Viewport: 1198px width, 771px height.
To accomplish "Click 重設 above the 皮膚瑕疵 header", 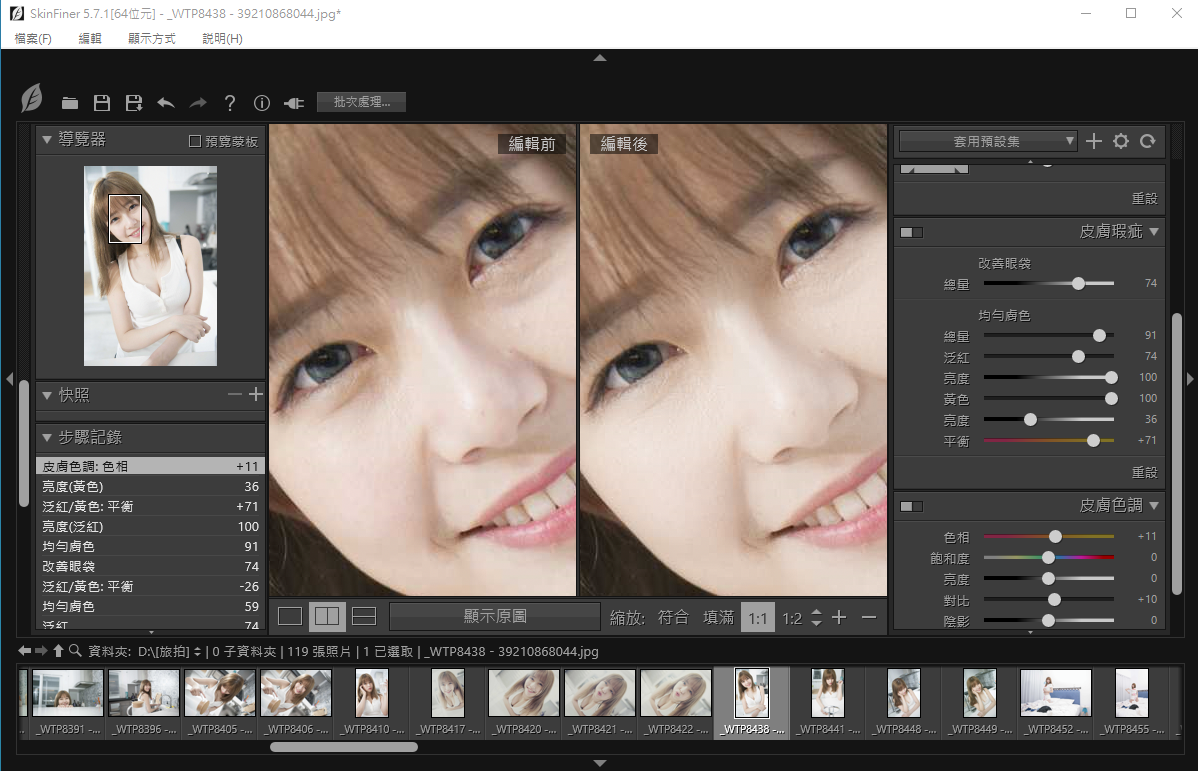I will [x=1145, y=199].
